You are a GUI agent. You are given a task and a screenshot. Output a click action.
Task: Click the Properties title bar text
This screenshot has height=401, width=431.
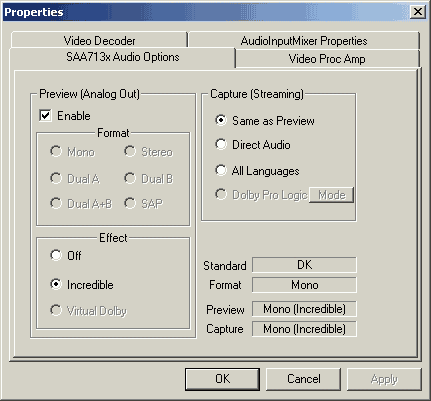pyautogui.click(x=34, y=12)
